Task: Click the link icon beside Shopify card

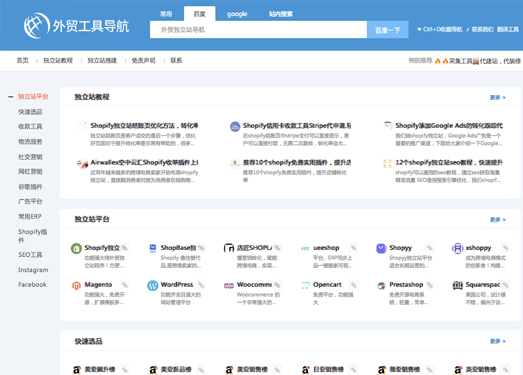Action: [x=125, y=248]
